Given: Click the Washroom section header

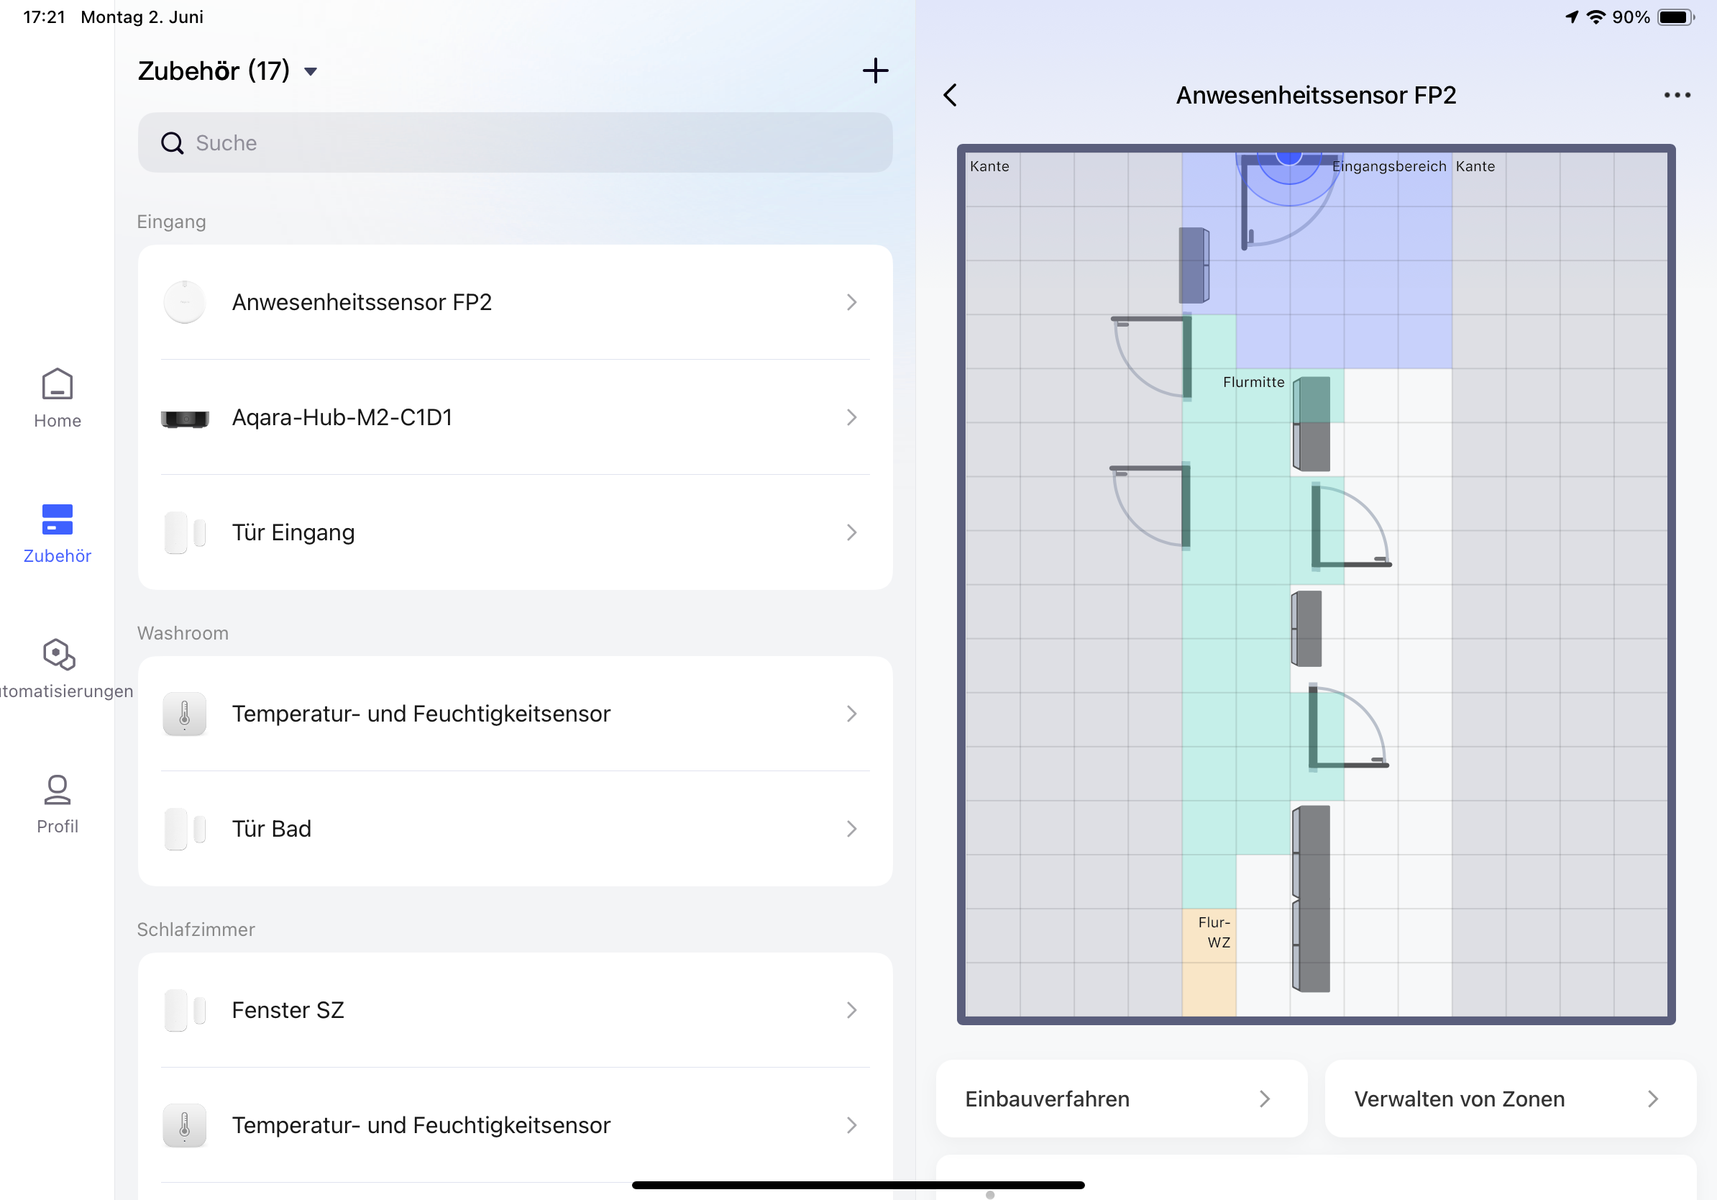Looking at the screenshot, I should pyautogui.click(x=183, y=633).
